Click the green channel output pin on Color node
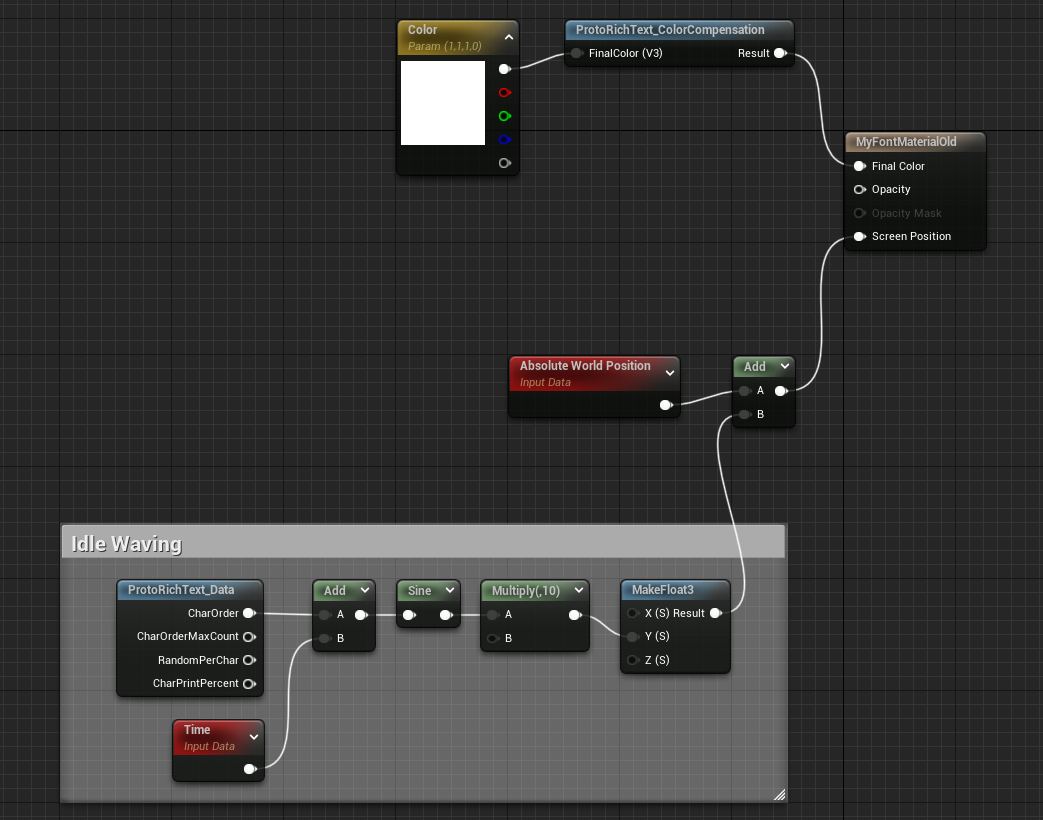 (x=504, y=116)
